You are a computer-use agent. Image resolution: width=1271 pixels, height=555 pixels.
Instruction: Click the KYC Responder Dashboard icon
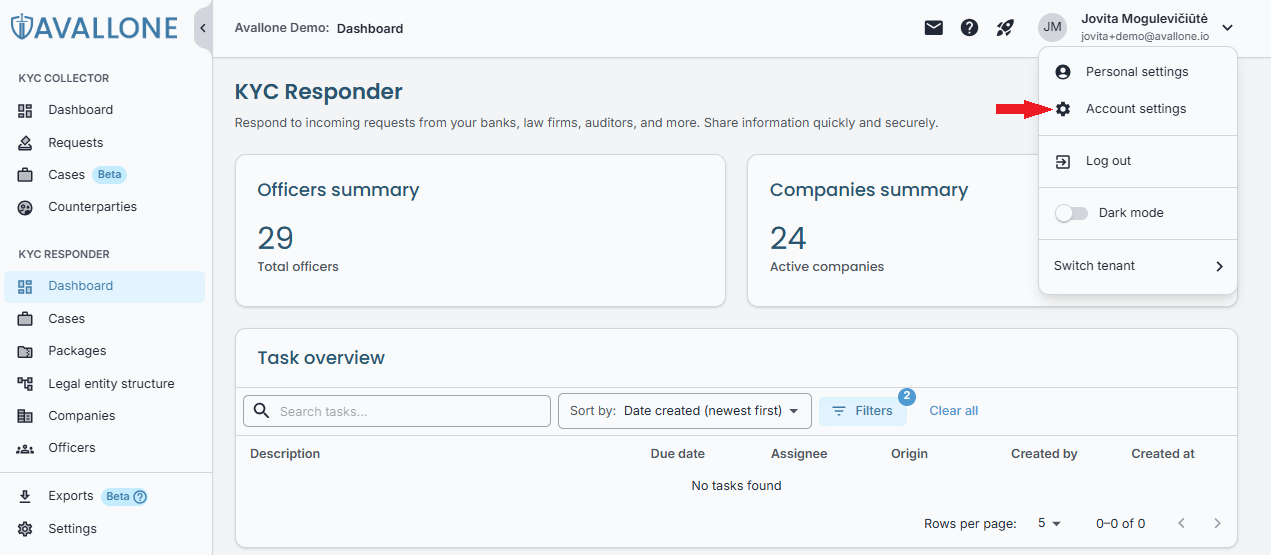(x=26, y=286)
